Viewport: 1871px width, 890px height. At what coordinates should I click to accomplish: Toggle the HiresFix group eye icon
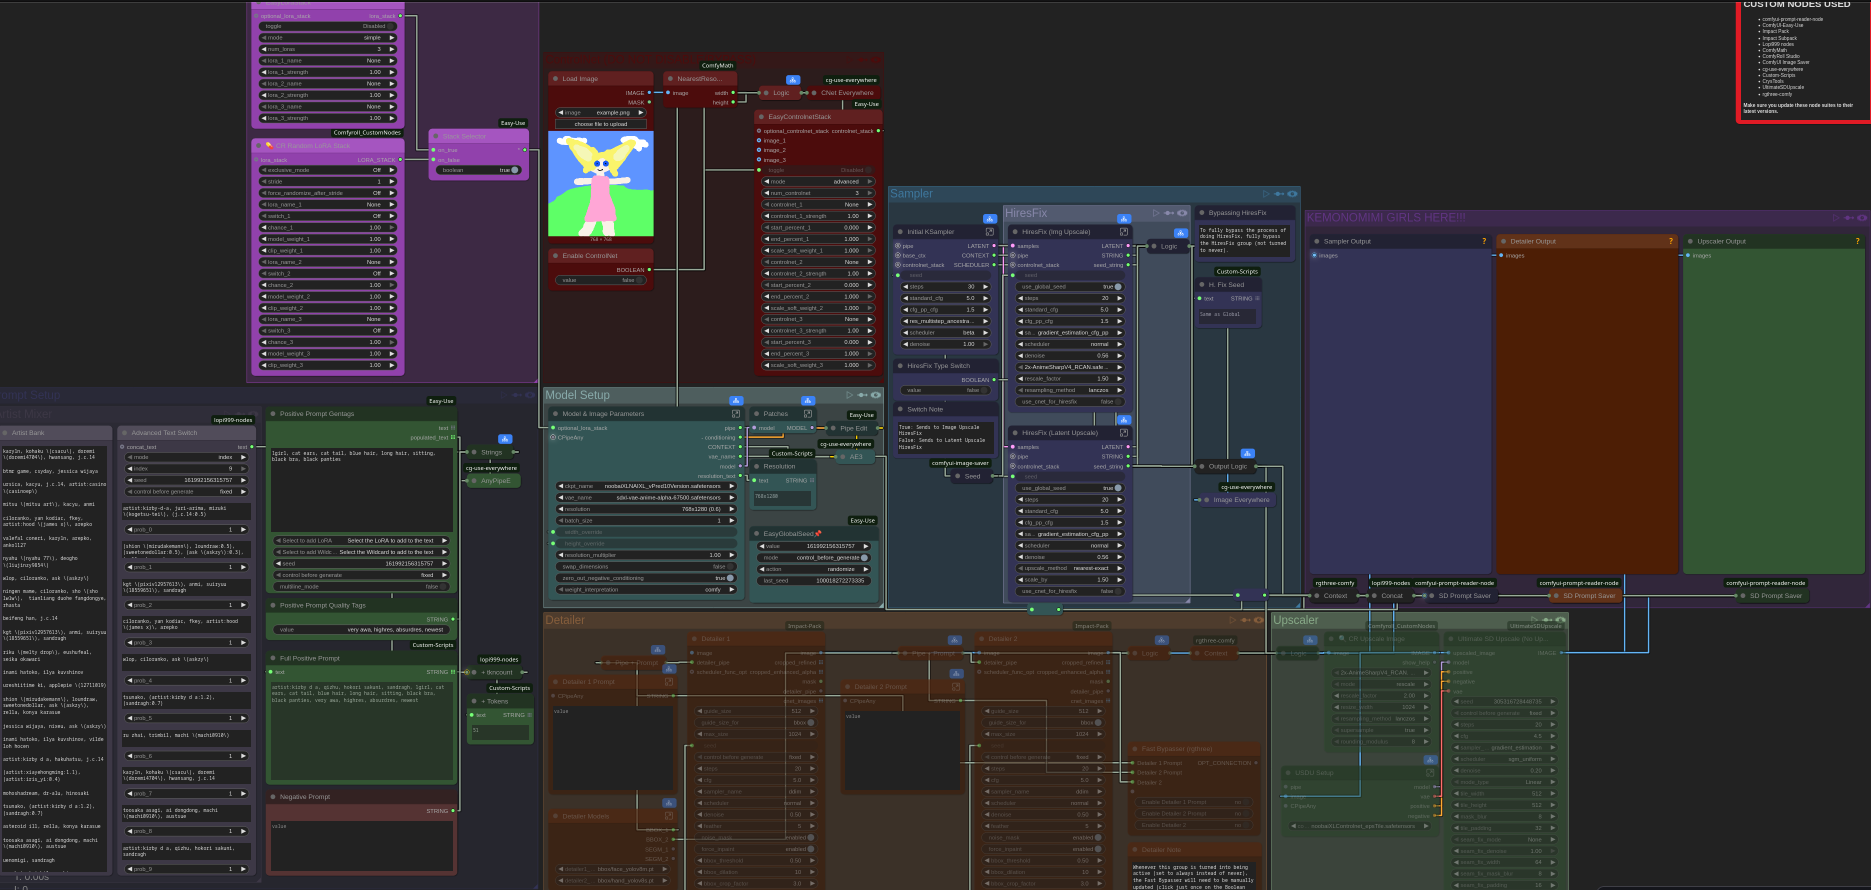click(x=1182, y=213)
